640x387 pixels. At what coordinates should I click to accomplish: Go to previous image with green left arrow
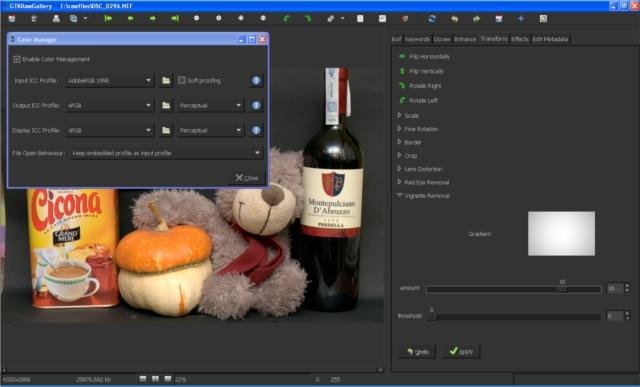pos(131,19)
